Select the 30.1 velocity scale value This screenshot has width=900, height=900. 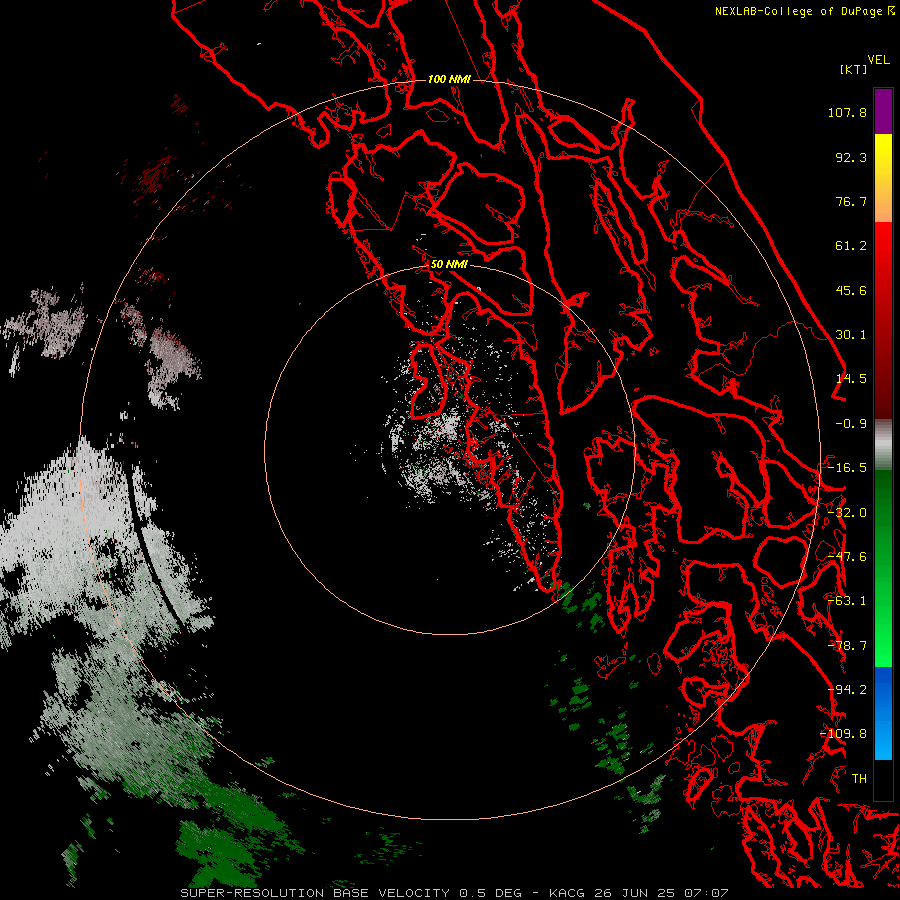(x=851, y=335)
